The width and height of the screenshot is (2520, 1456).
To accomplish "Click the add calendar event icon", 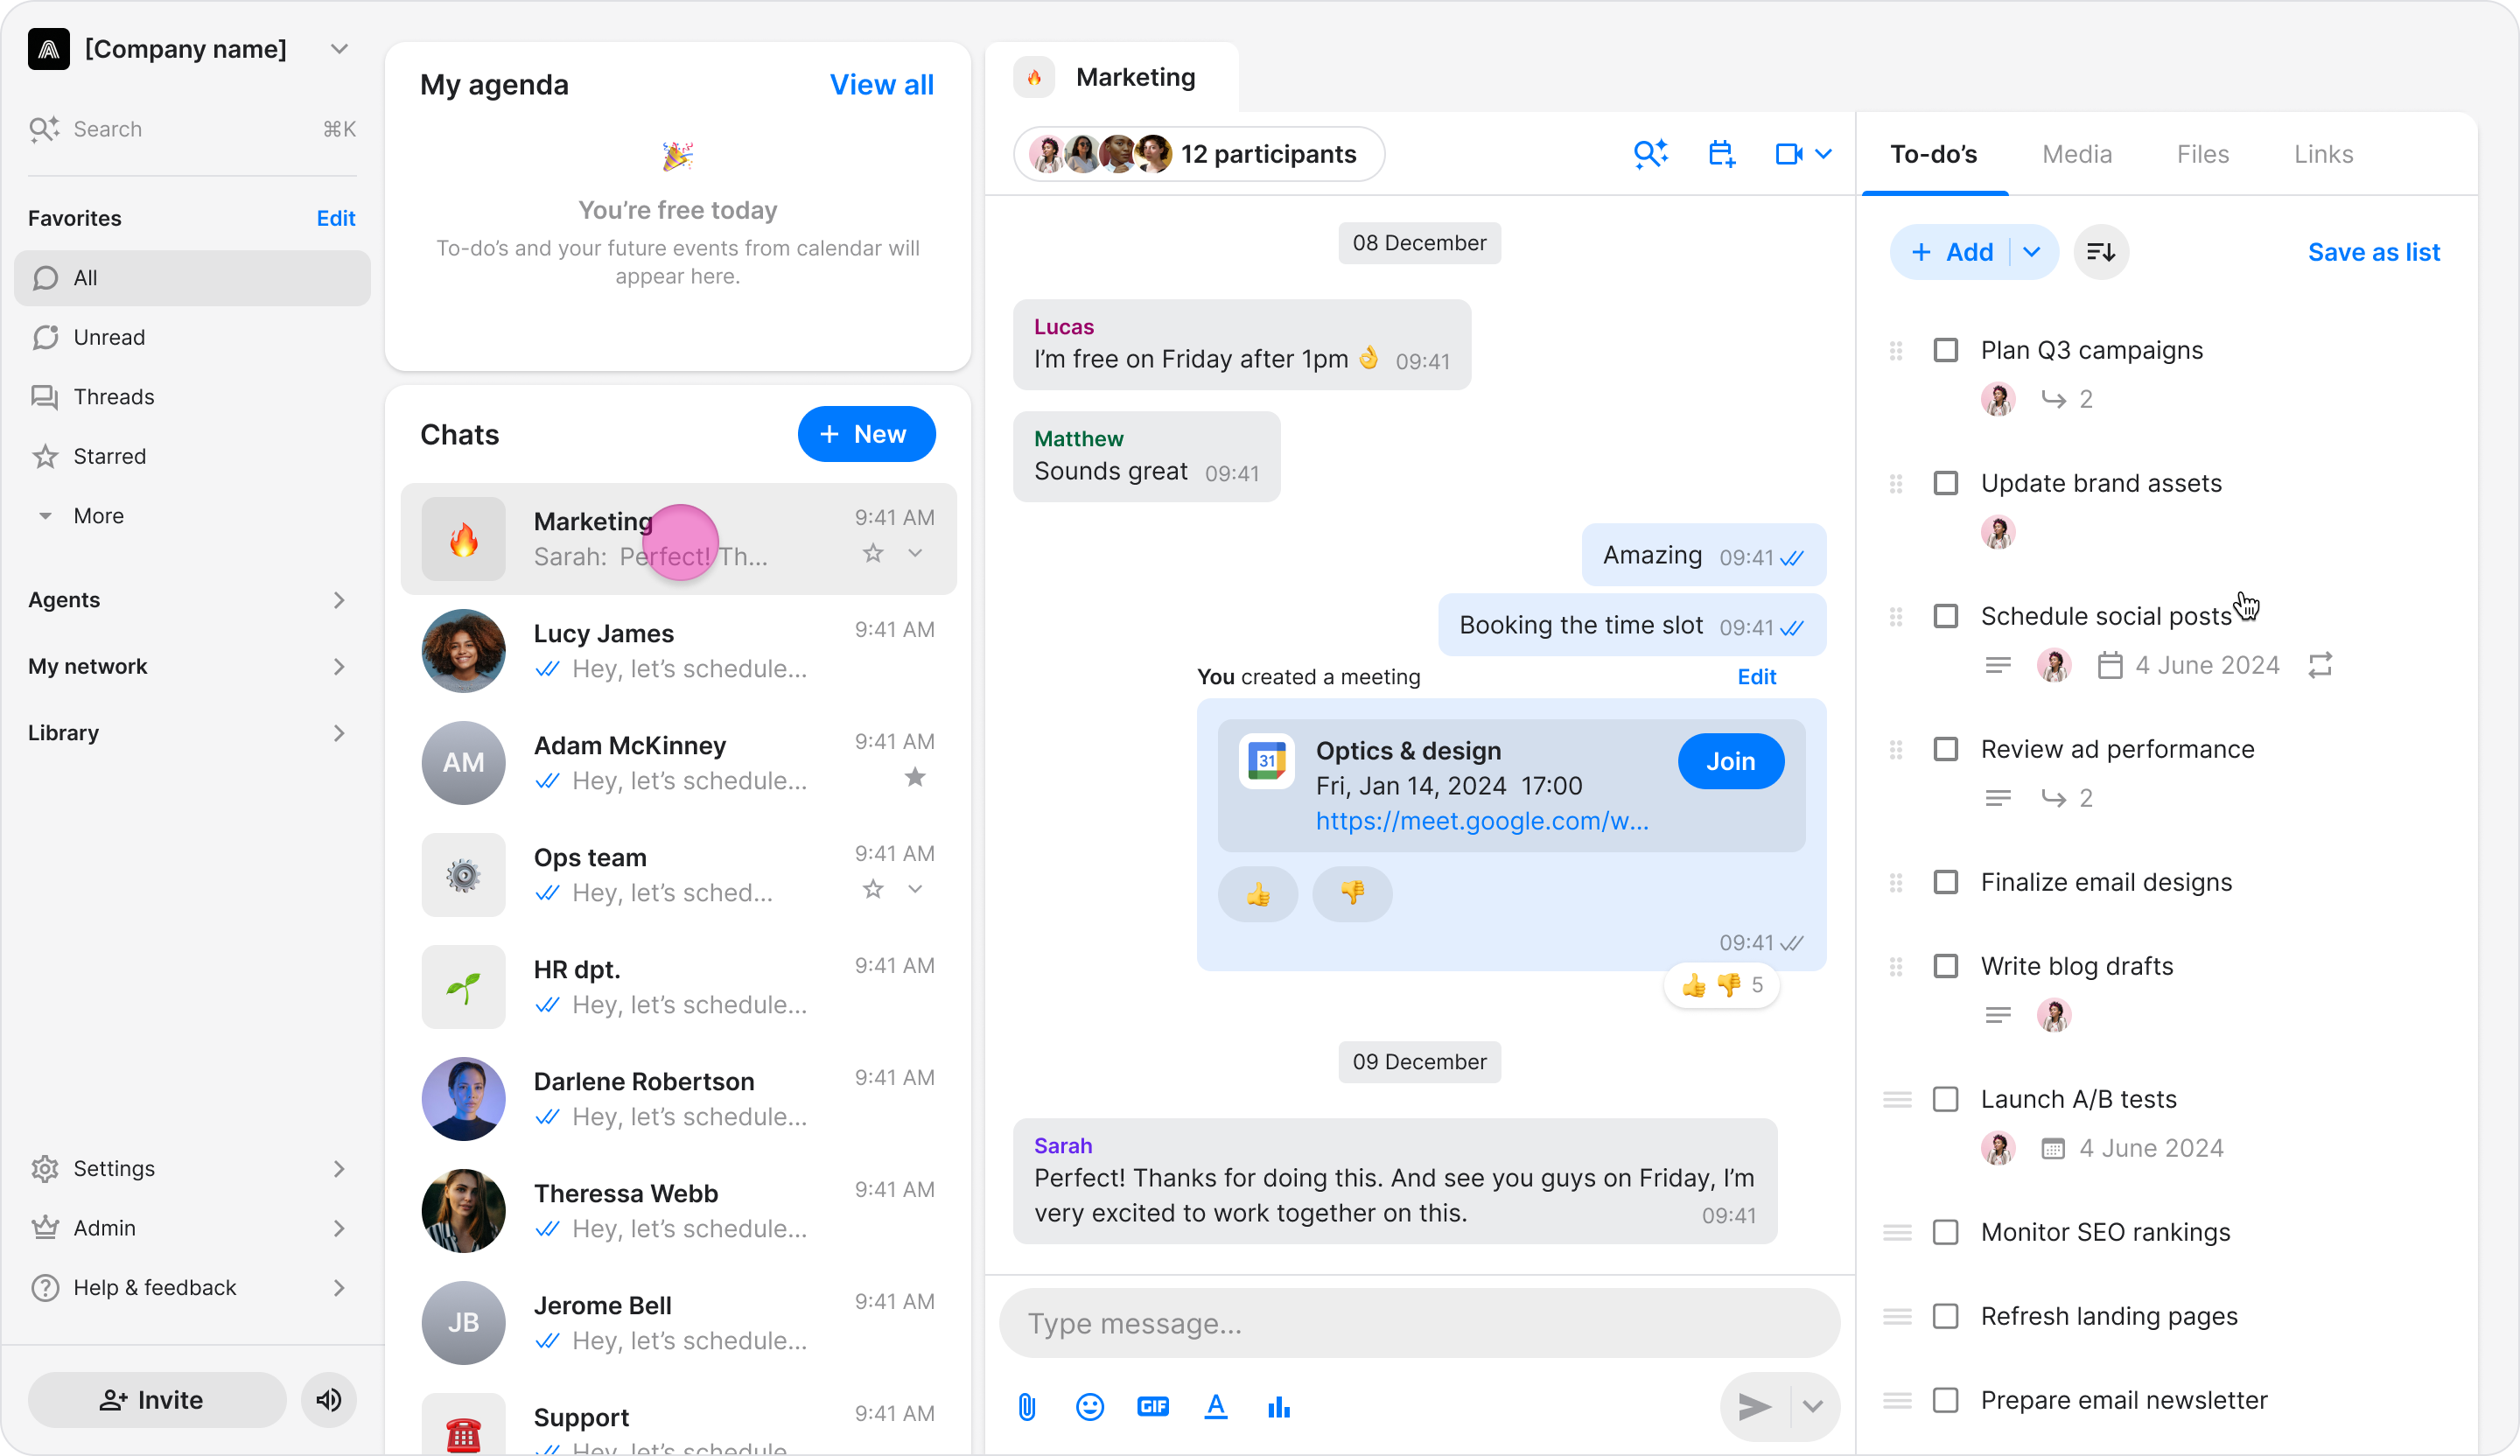I will [x=1721, y=154].
